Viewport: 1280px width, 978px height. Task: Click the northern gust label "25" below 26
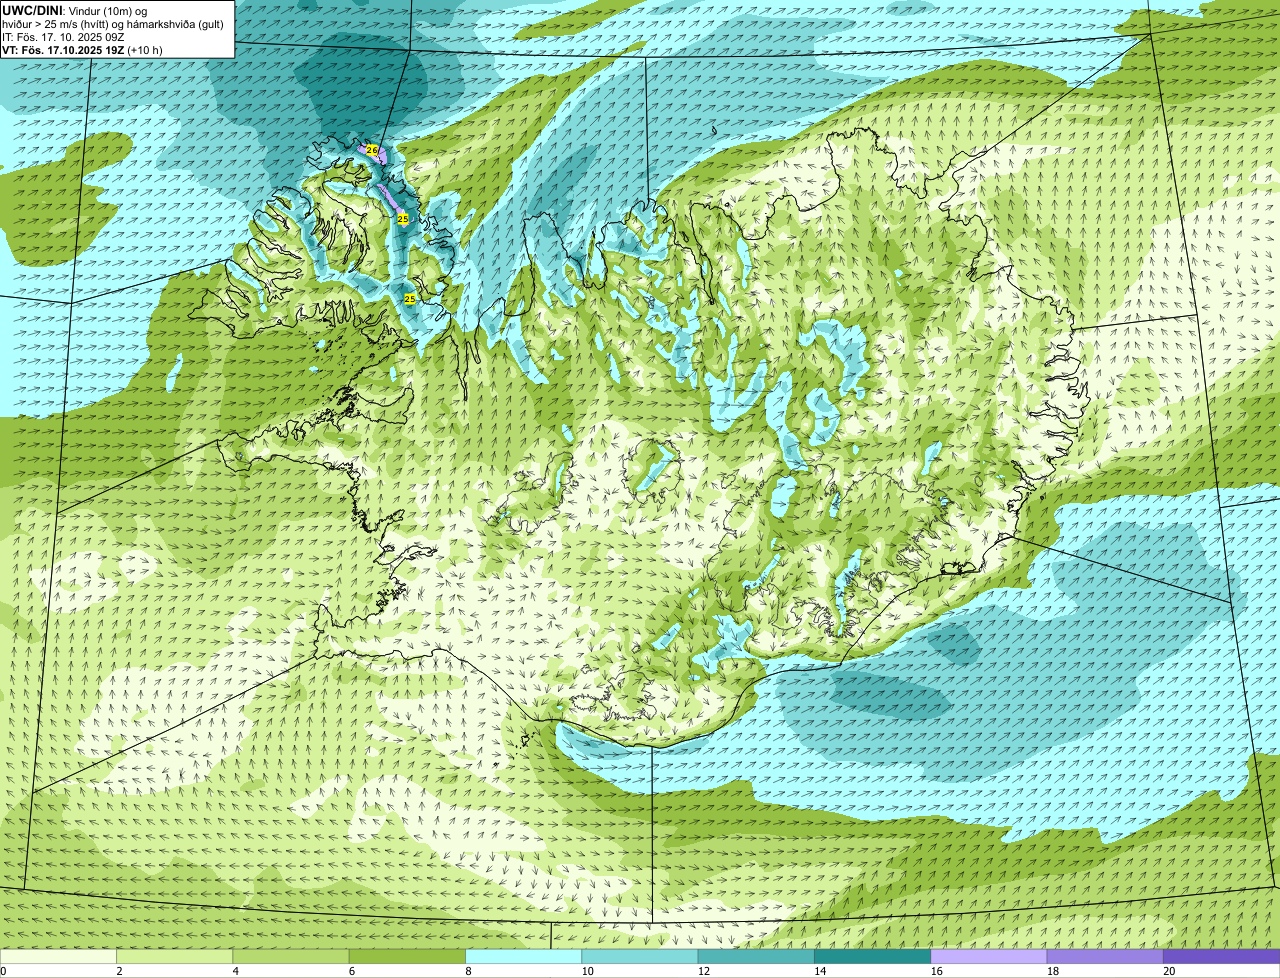pos(403,218)
